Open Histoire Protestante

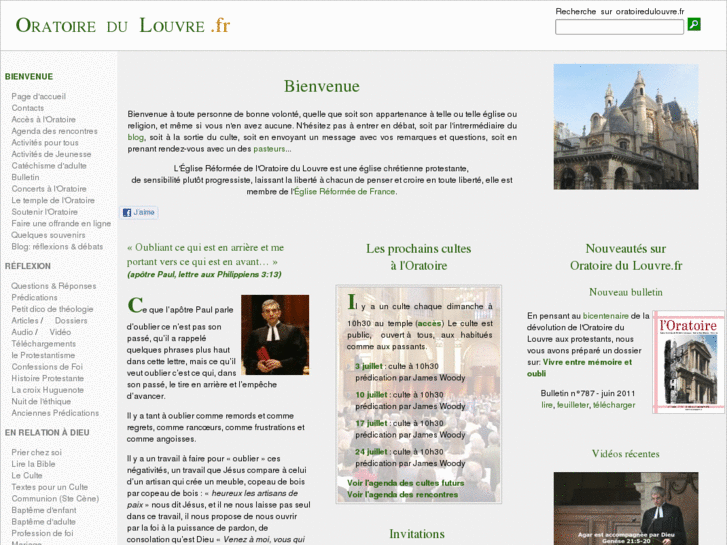[x=48, y=378]
